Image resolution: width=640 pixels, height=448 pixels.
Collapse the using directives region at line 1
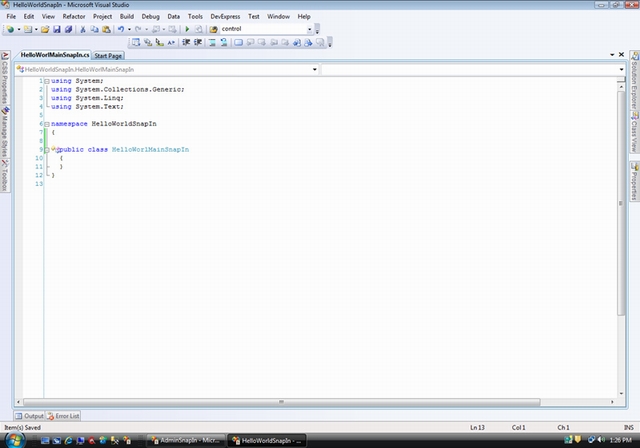click(x=47, y=81)
